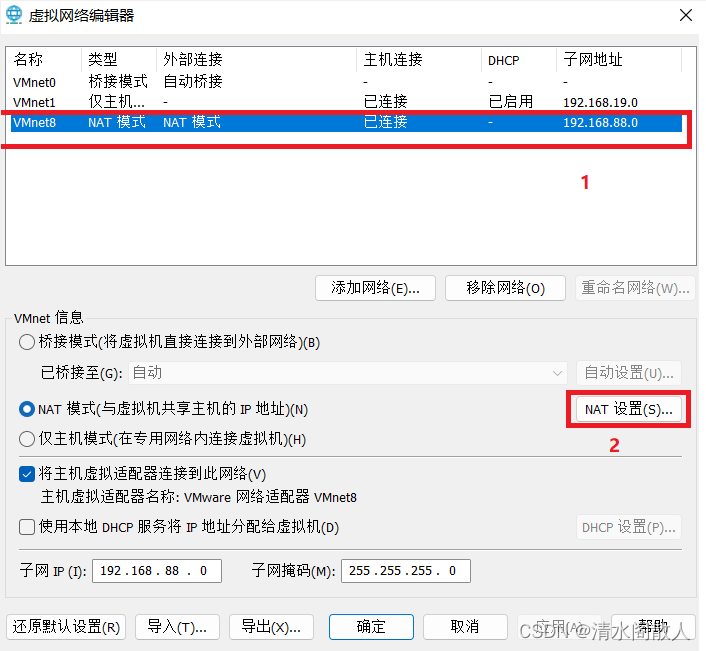Click the 主机连接 column header

pos(419,59)
